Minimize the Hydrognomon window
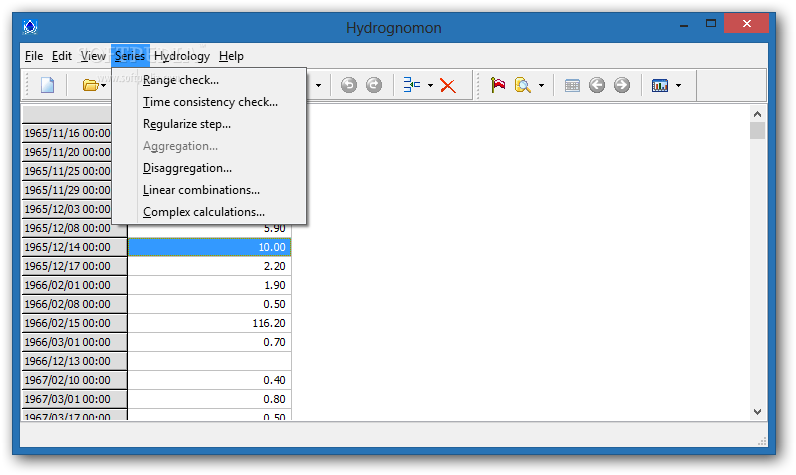 coord(684,24)
